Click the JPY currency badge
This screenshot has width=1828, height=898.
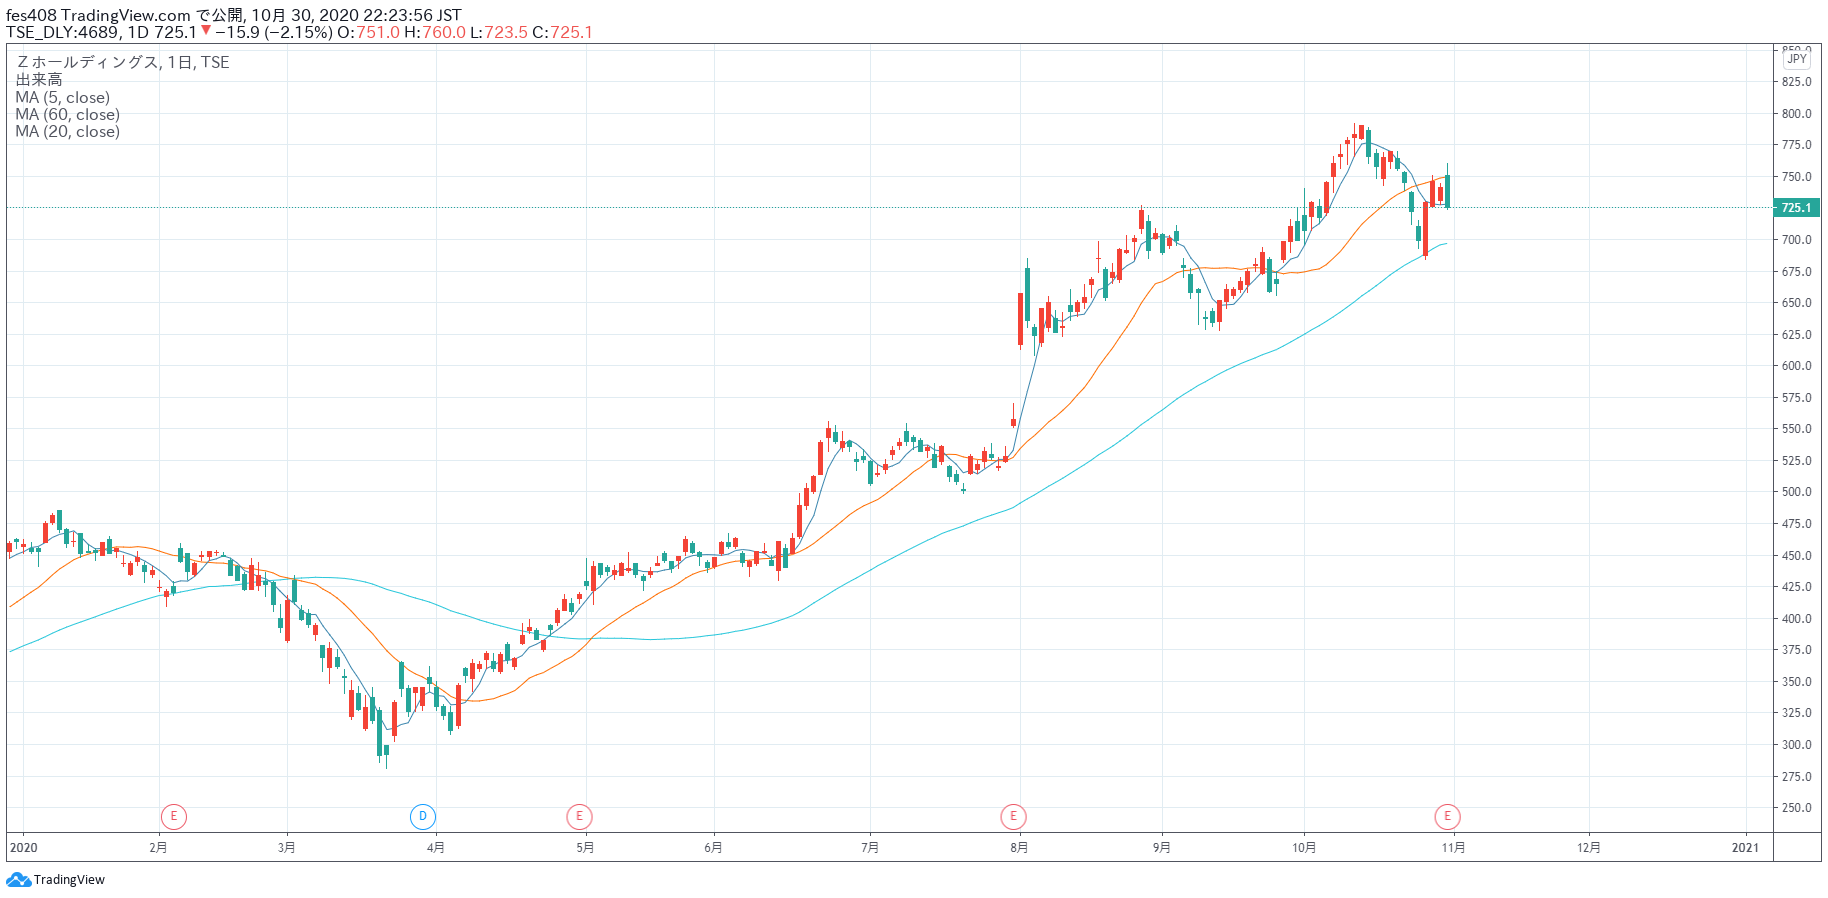point(1796,59)
